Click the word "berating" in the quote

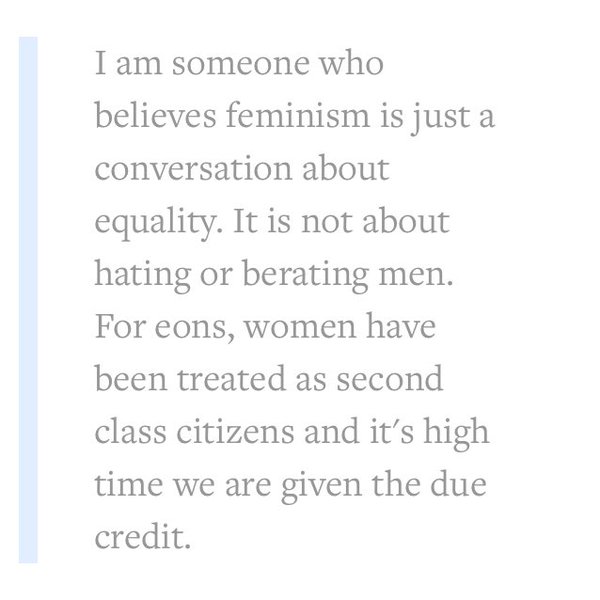[x=305, y=275]
